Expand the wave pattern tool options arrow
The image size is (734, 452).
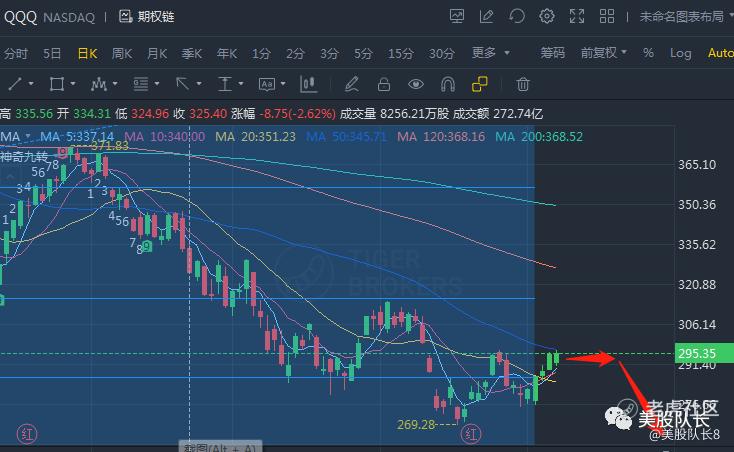(x=115, y=84)
